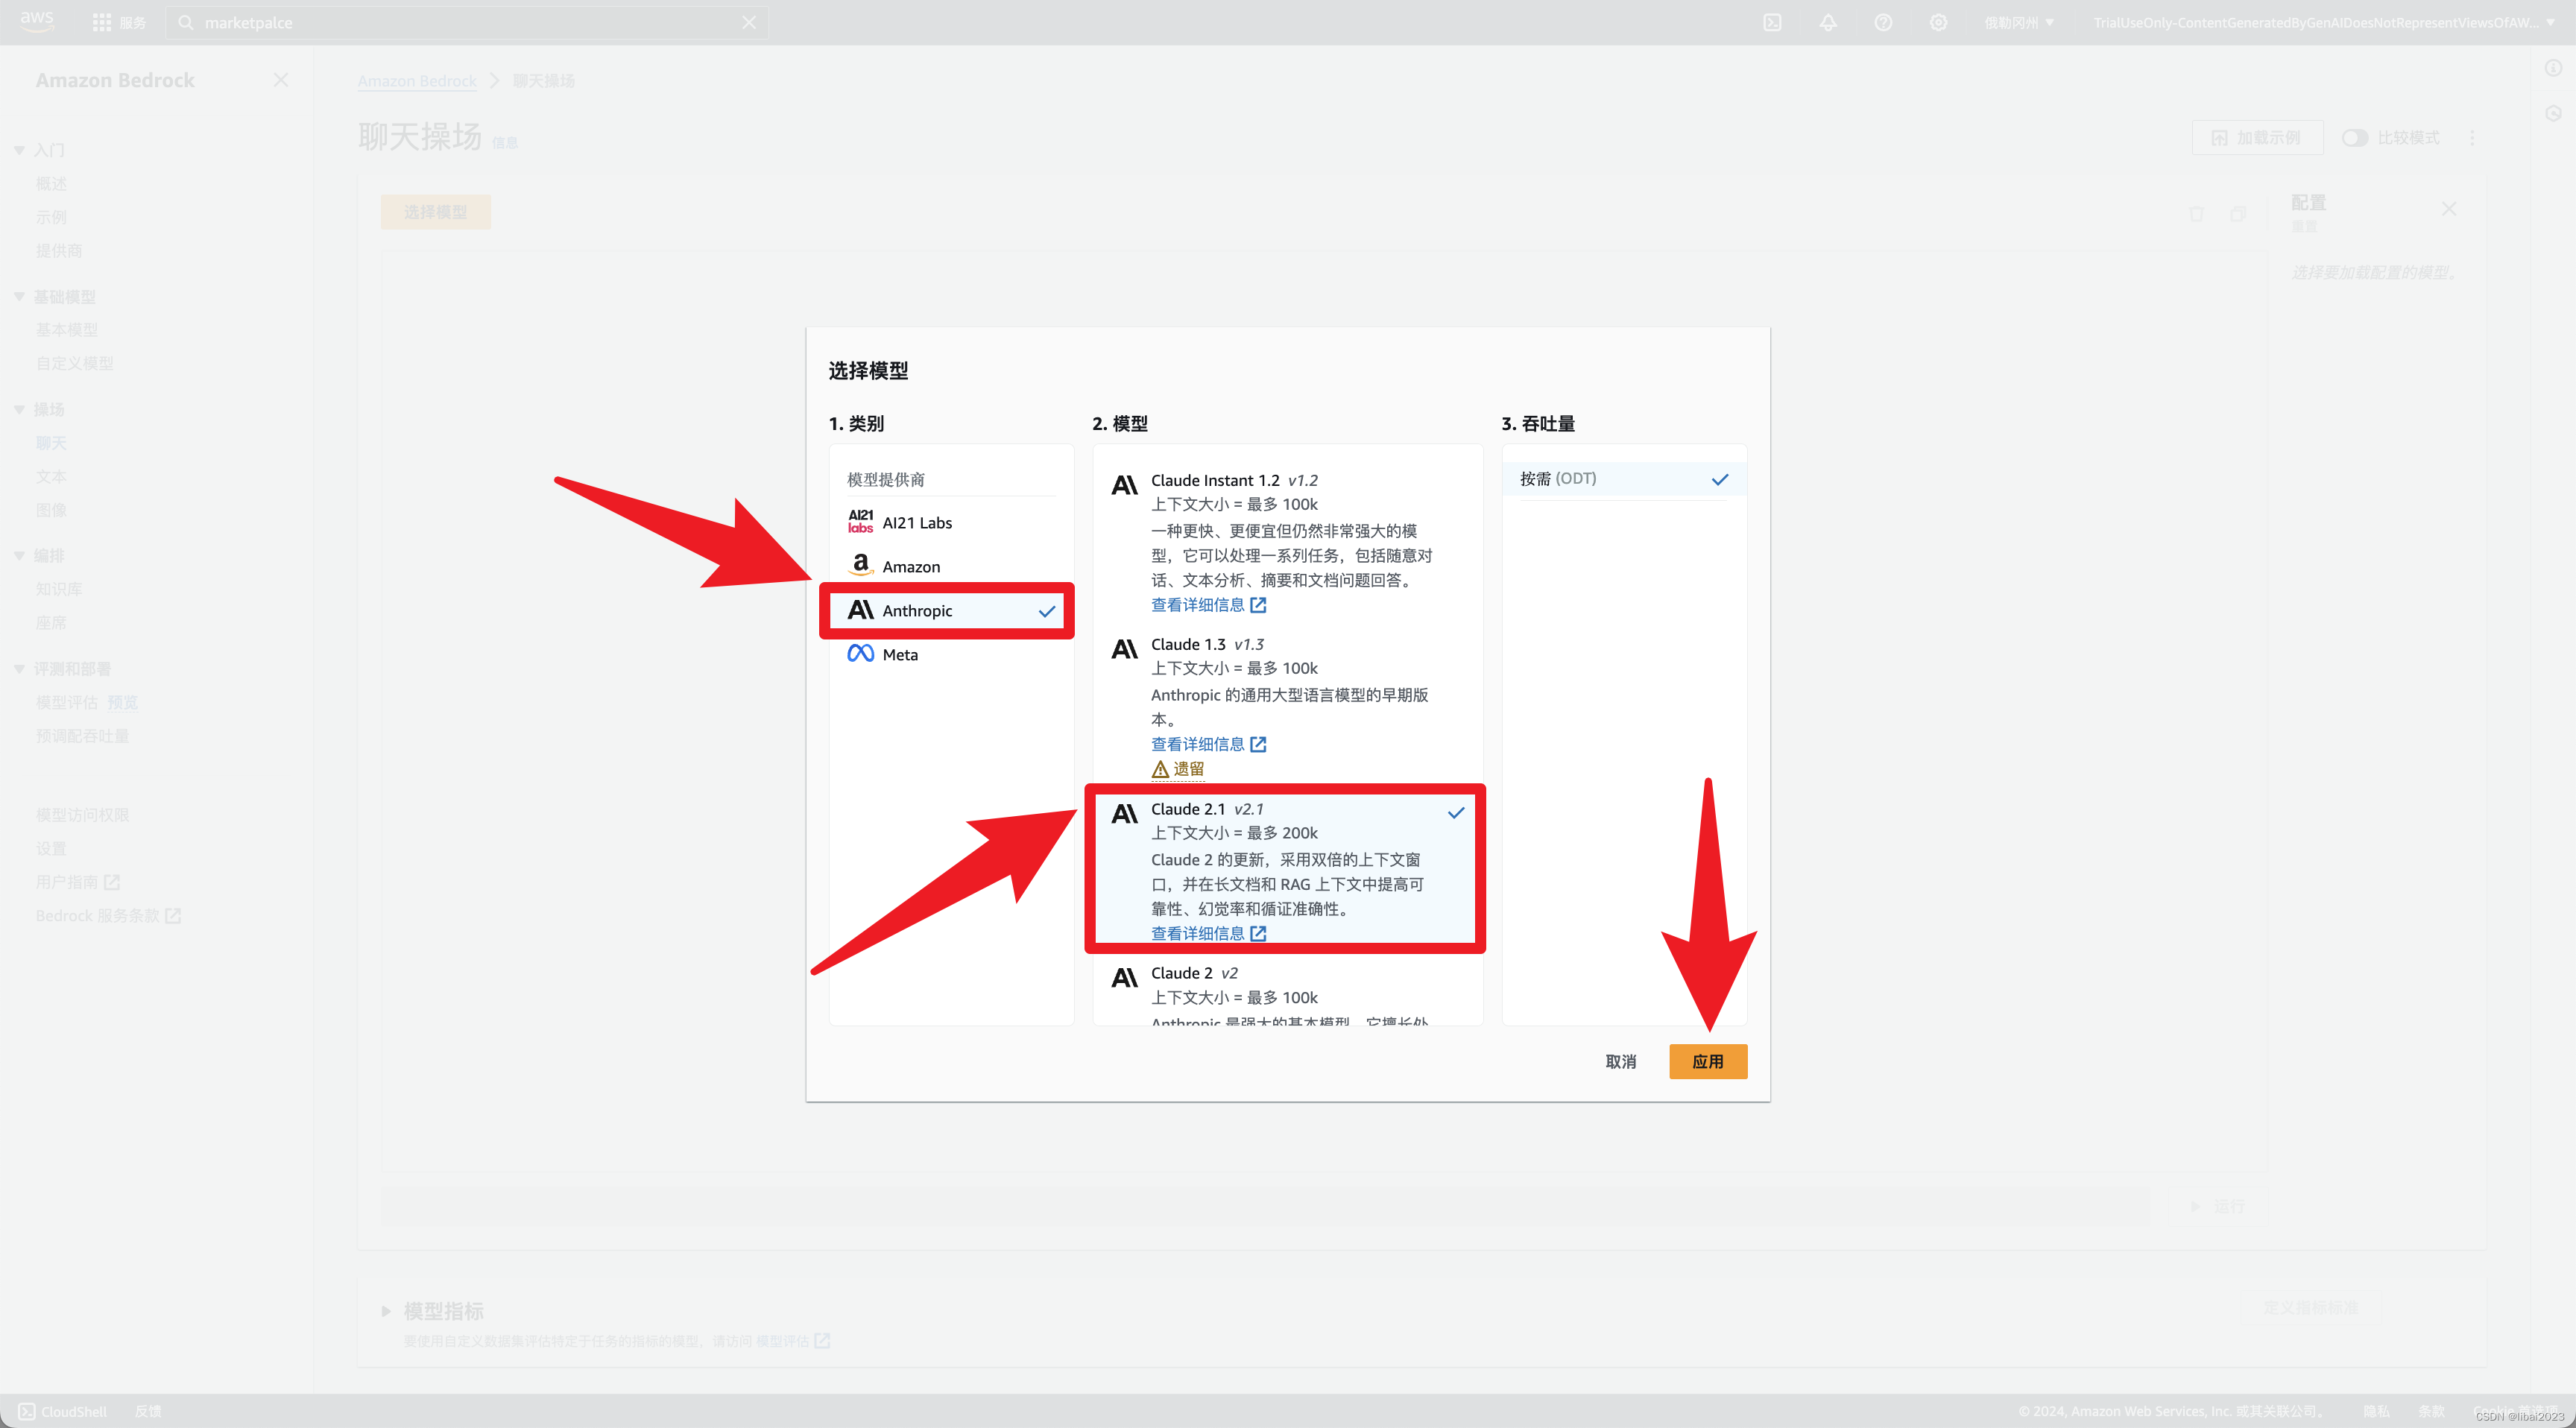Open the 吞吐量 按需 dropdown menu
This screenshot has height=1428, width=2576.
[1621, 478]
